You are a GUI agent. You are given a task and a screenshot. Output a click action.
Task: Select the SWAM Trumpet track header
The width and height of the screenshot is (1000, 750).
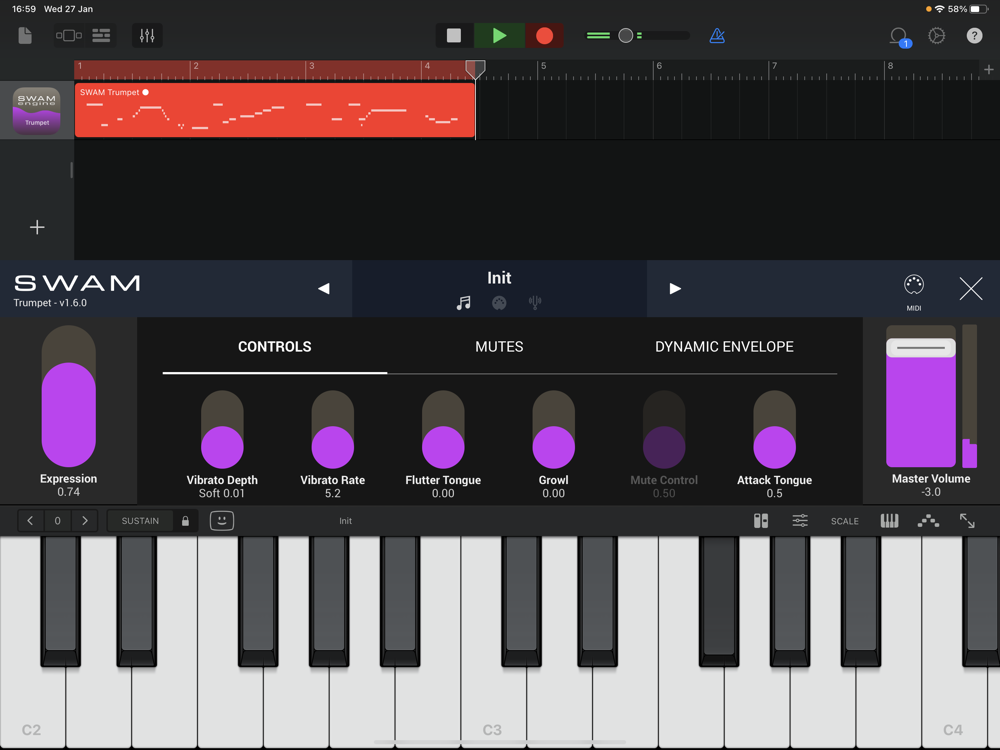[37, 110]
